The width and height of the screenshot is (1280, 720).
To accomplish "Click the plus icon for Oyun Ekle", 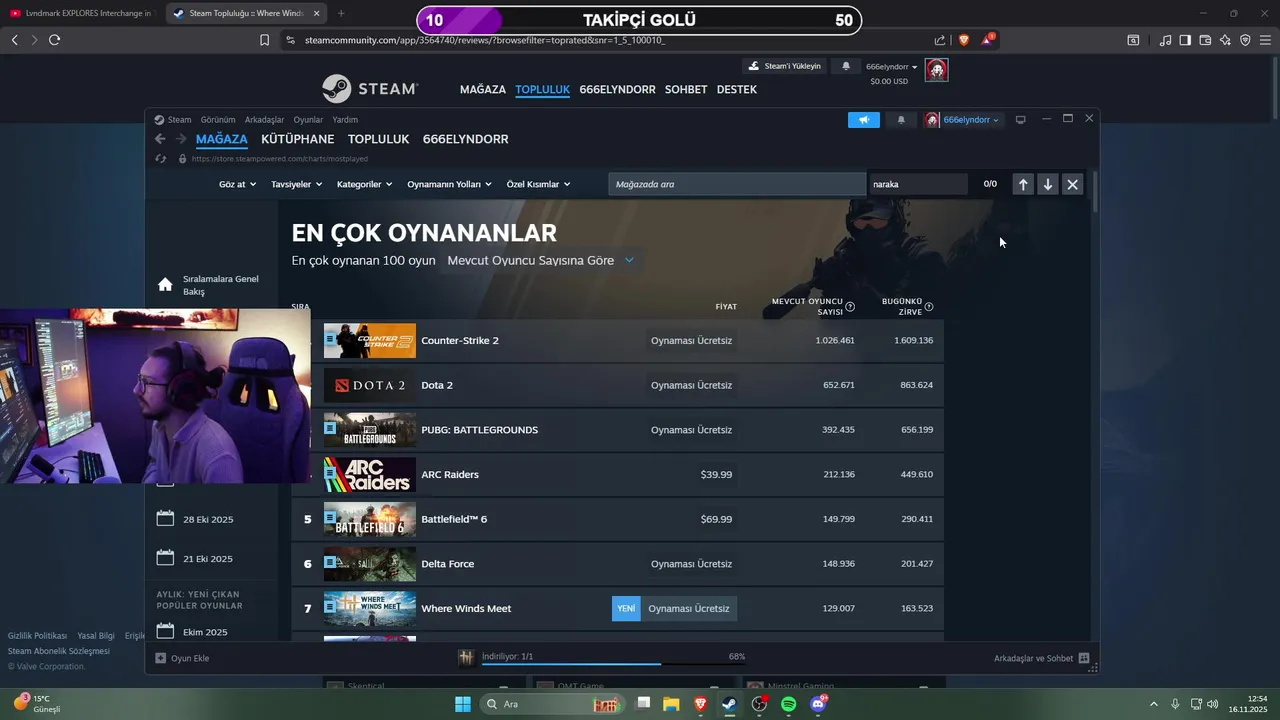I will [x=160, y=658].
